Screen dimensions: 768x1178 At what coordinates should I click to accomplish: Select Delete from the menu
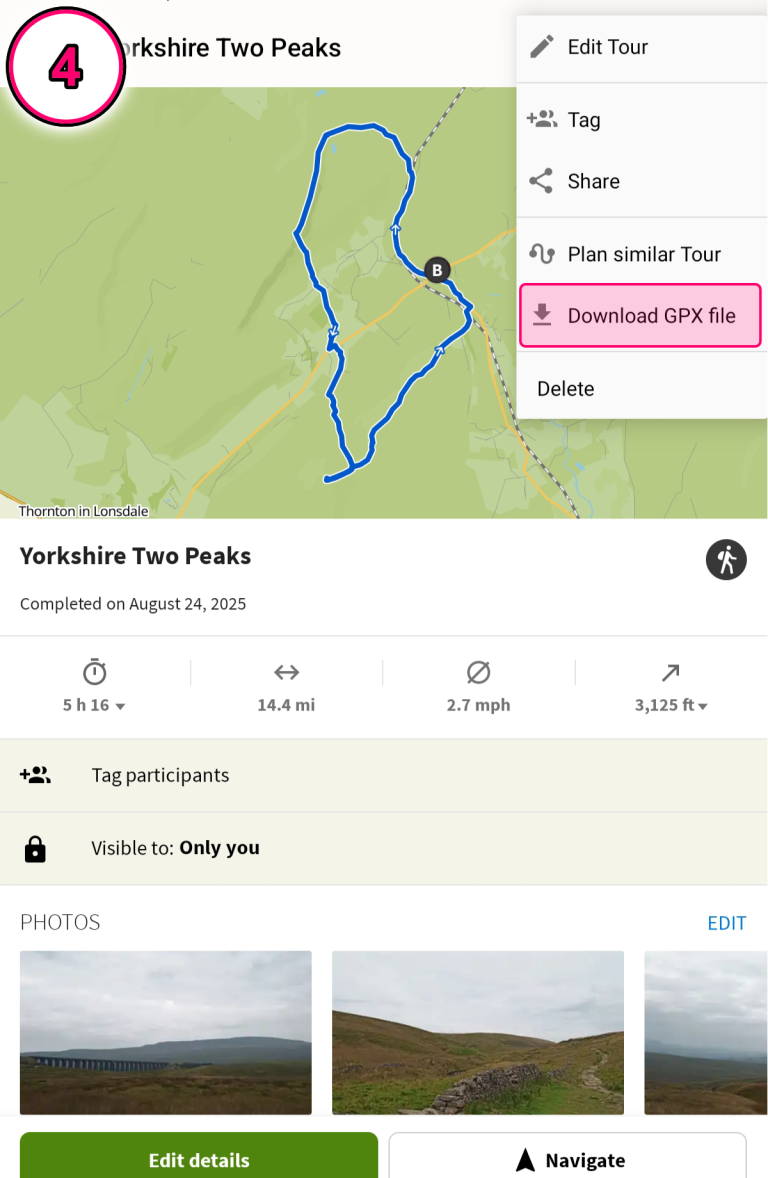566,389
